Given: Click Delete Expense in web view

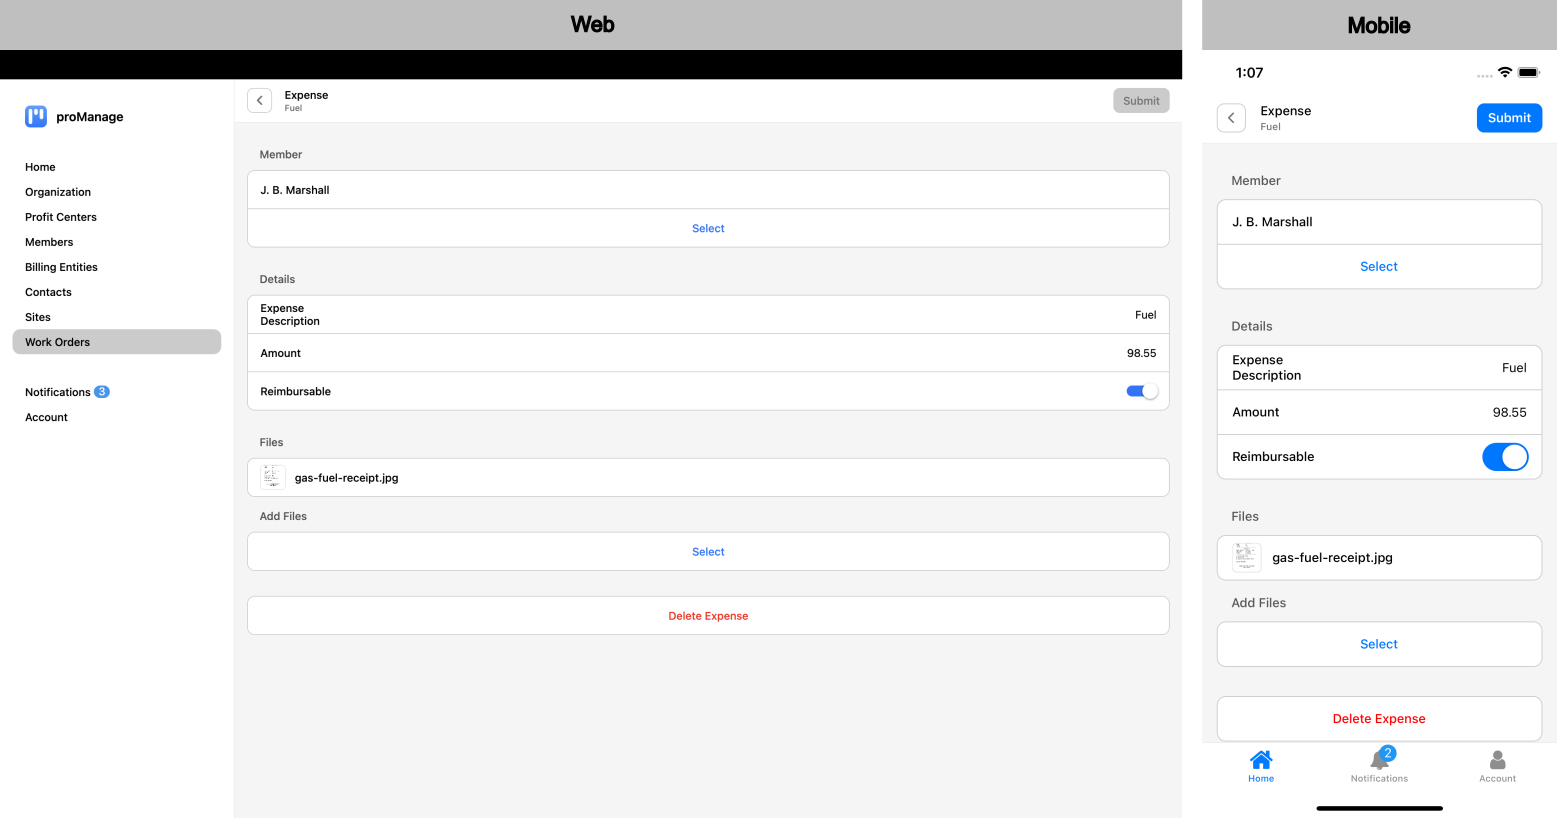Looking at the screenshot, I should (x=708, y=616).
